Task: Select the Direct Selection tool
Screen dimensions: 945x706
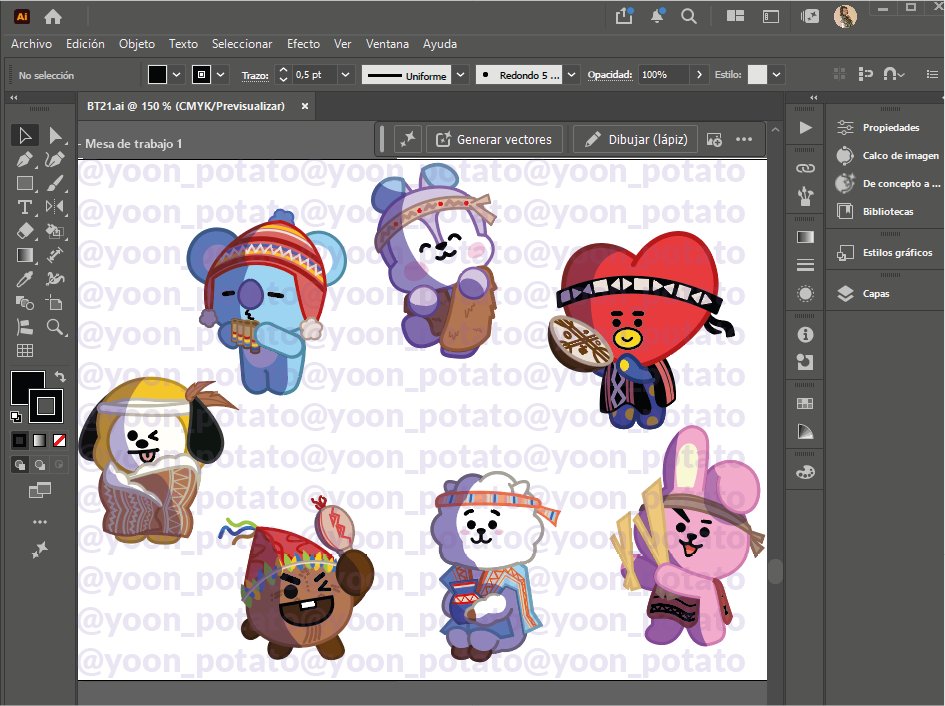Action: 55,135
